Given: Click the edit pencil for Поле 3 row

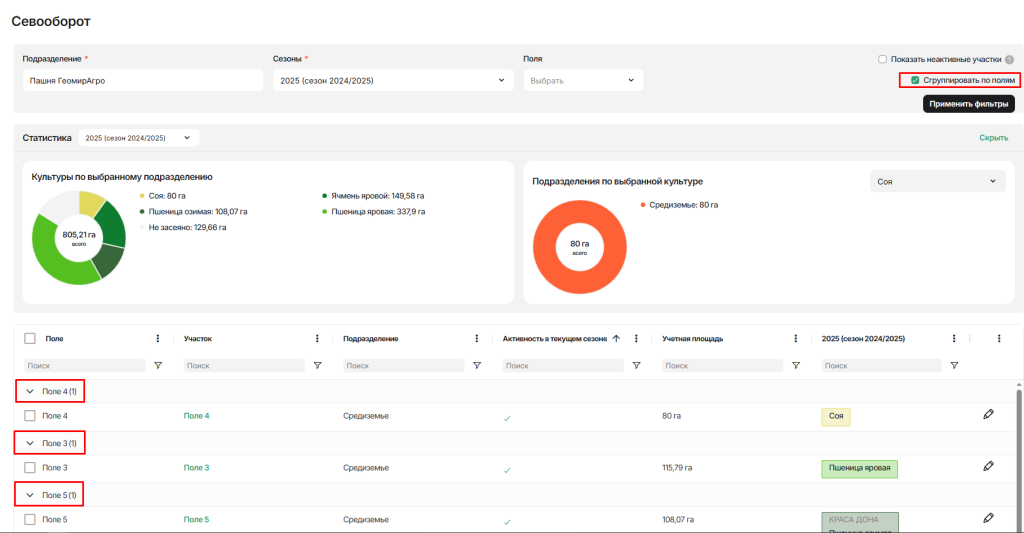Looking at the screenshot, I should [988, 466].
